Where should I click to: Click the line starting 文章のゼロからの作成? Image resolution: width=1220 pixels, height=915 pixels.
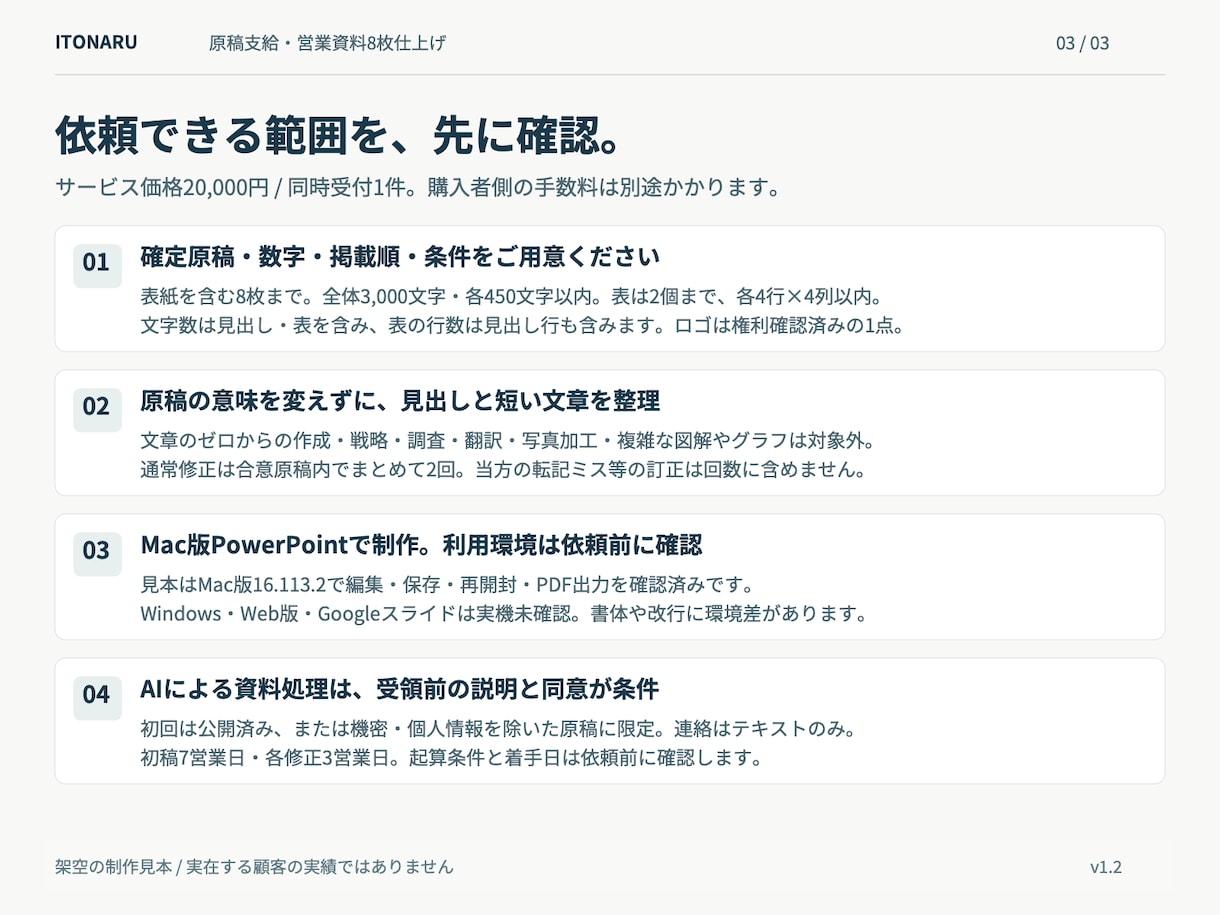coord(508,441)
